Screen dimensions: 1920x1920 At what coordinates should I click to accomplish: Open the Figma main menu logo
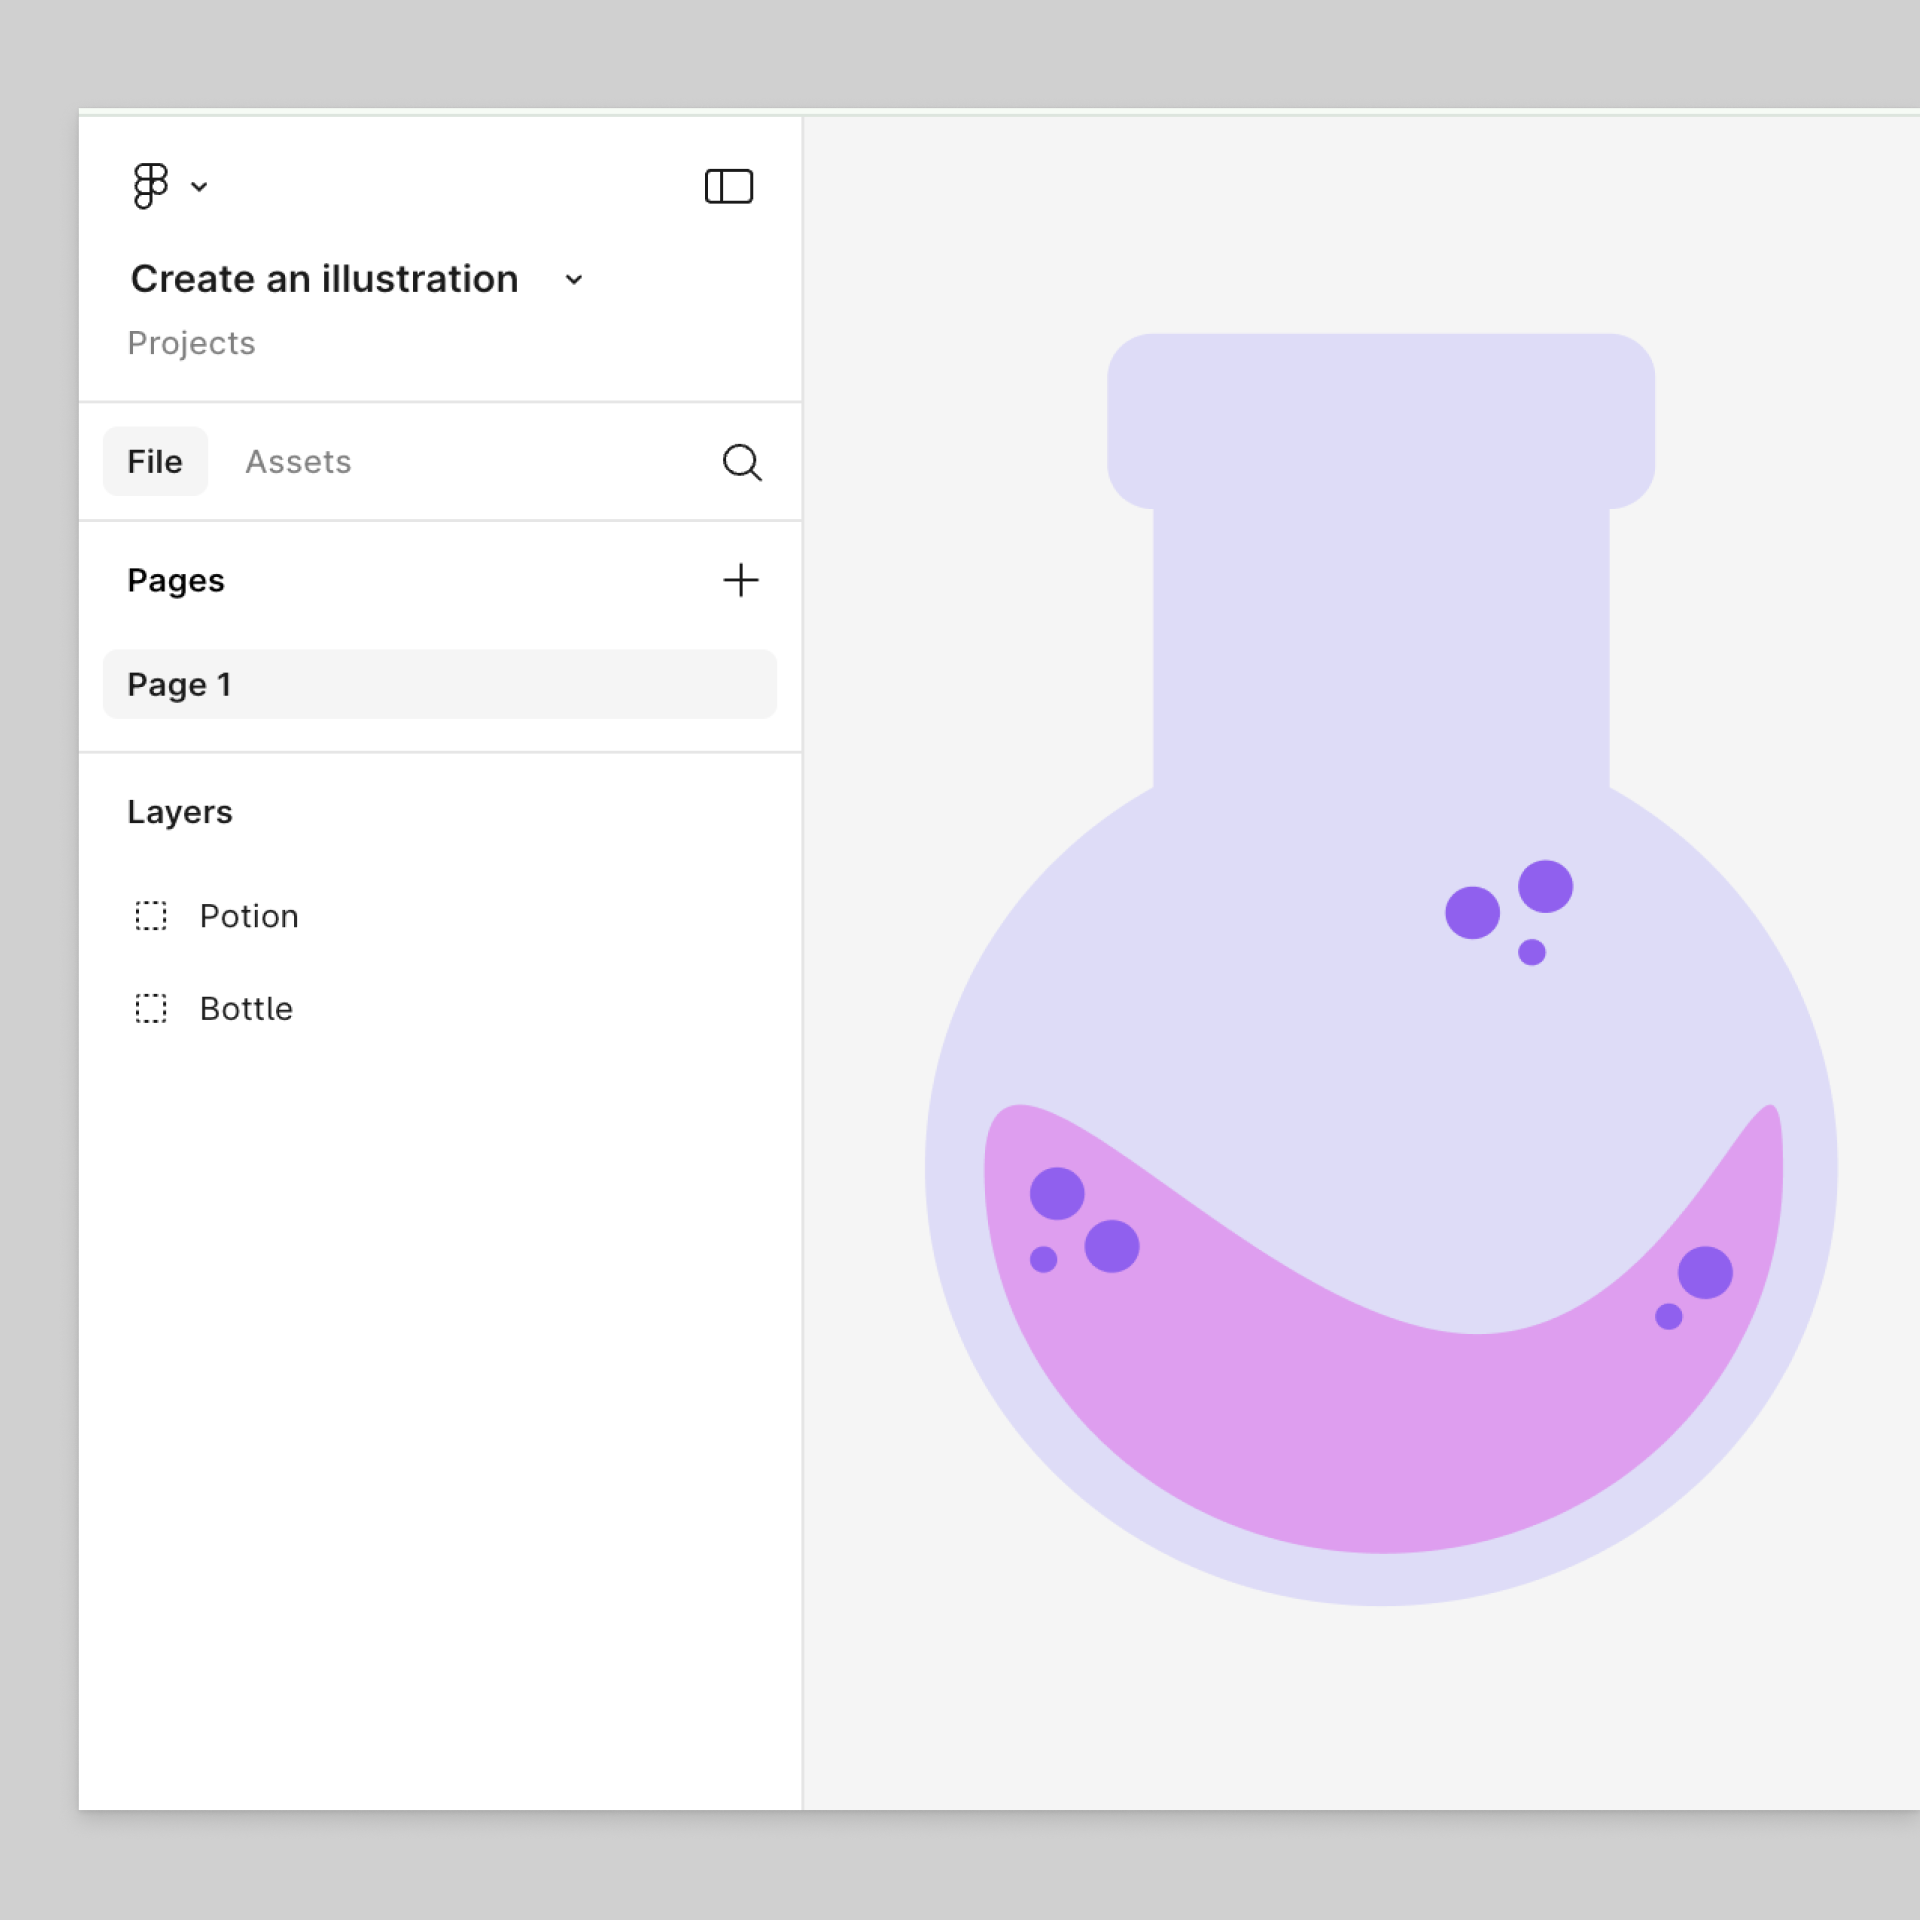(x=150, y=186)
